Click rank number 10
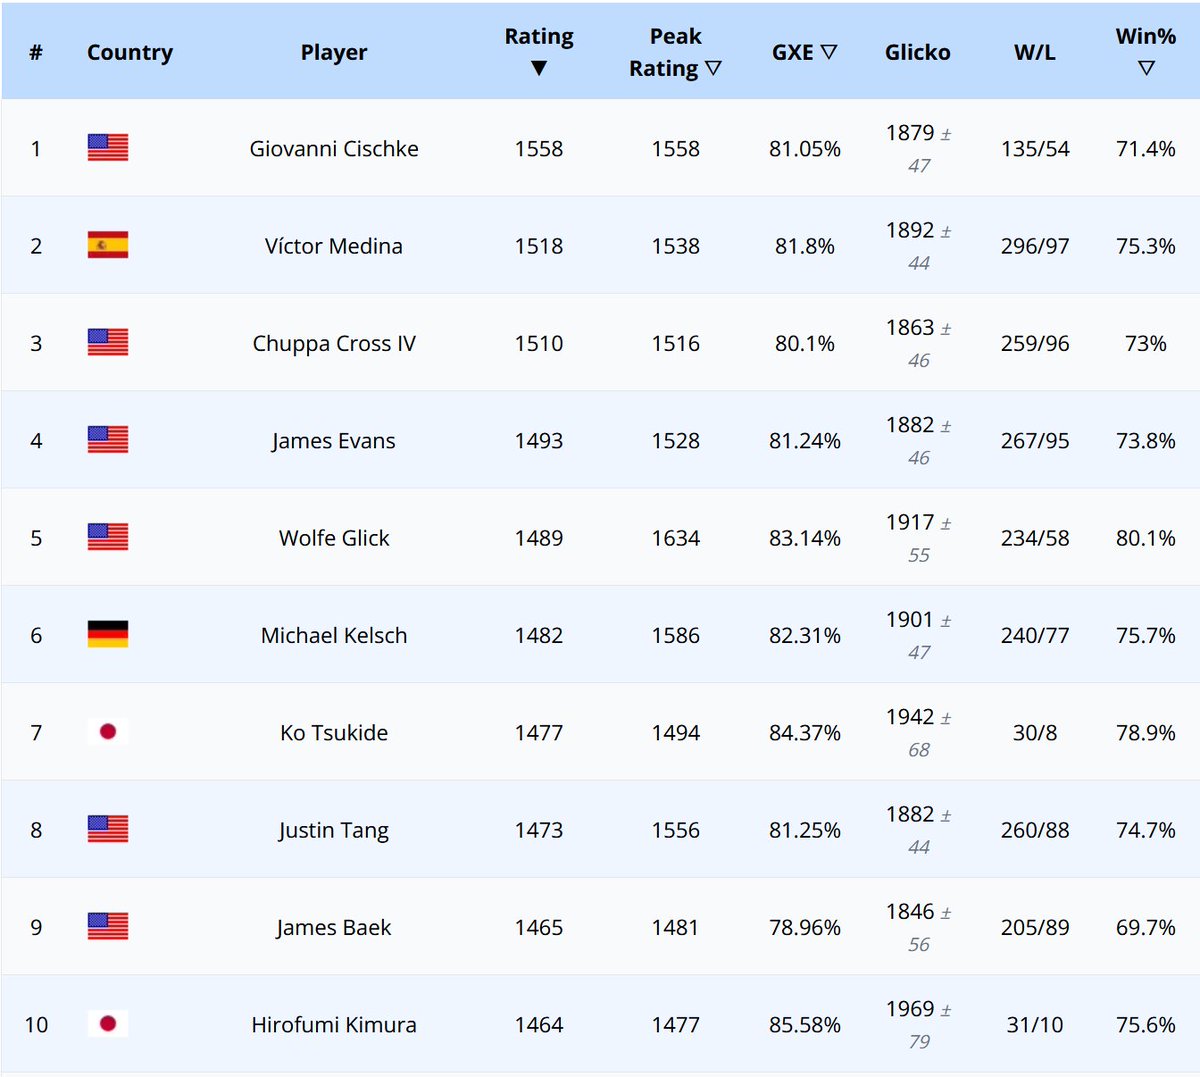 click(x=36, y=1024)
